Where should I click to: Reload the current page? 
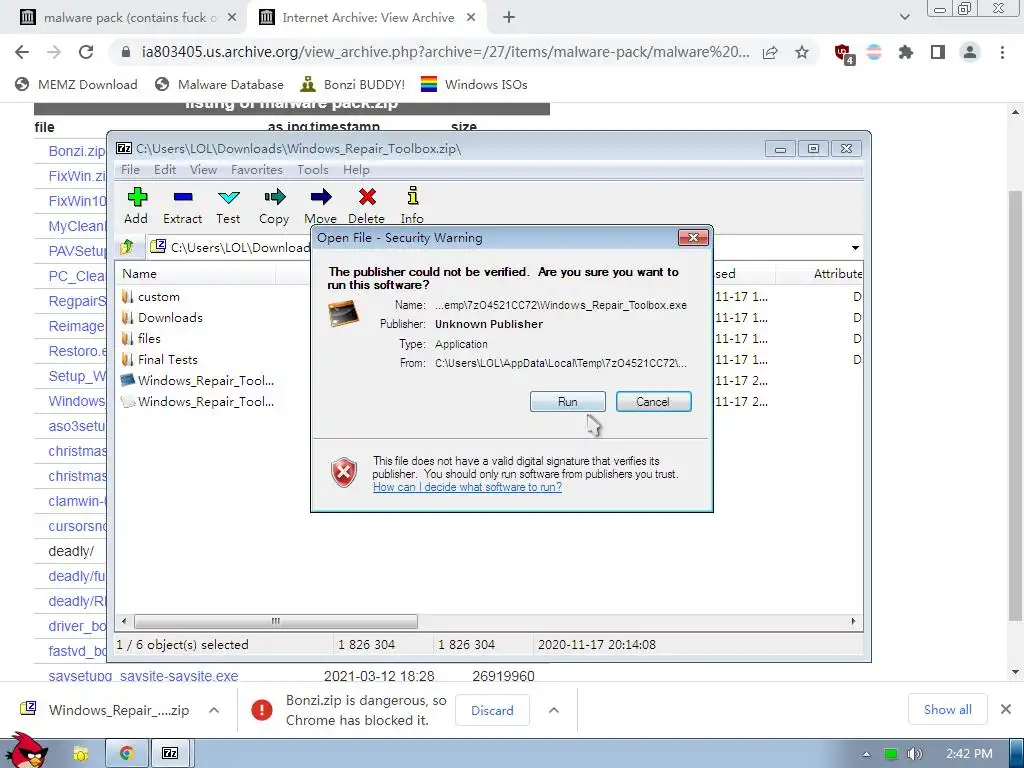pyautogui.click(x=86, y=52)
